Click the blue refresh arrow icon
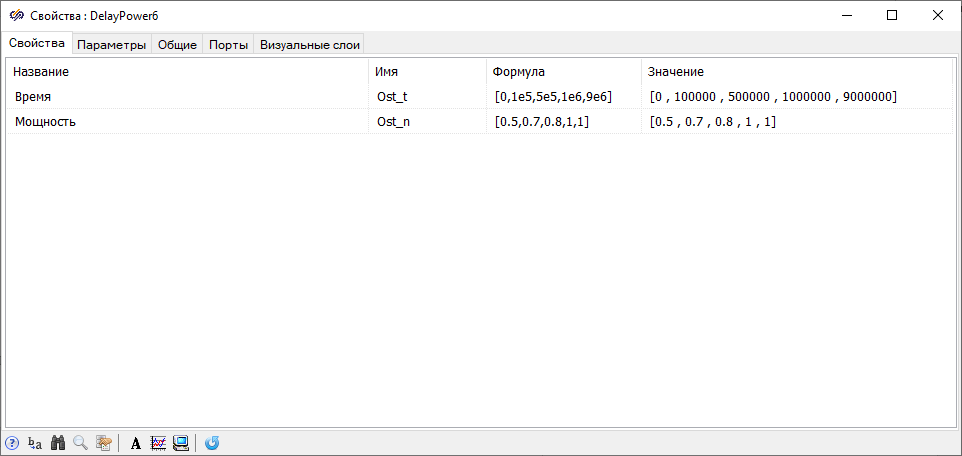Image resolution: width=962 pixels, height=456 pixels. point(212,443)
